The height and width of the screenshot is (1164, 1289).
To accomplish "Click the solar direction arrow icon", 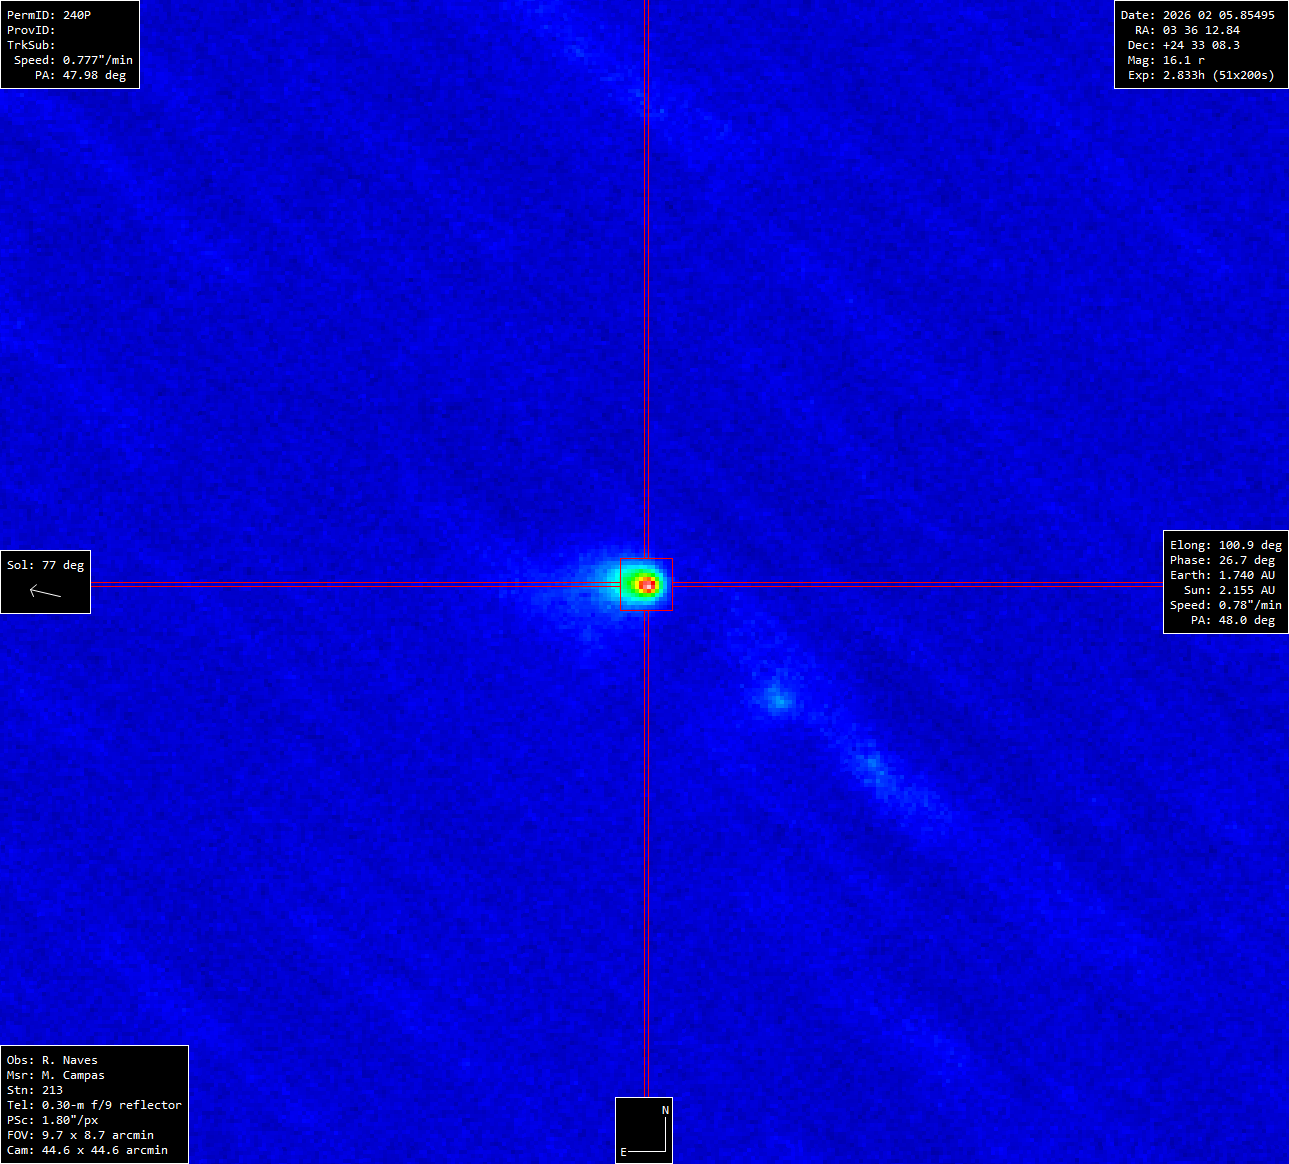I will 45,592.
